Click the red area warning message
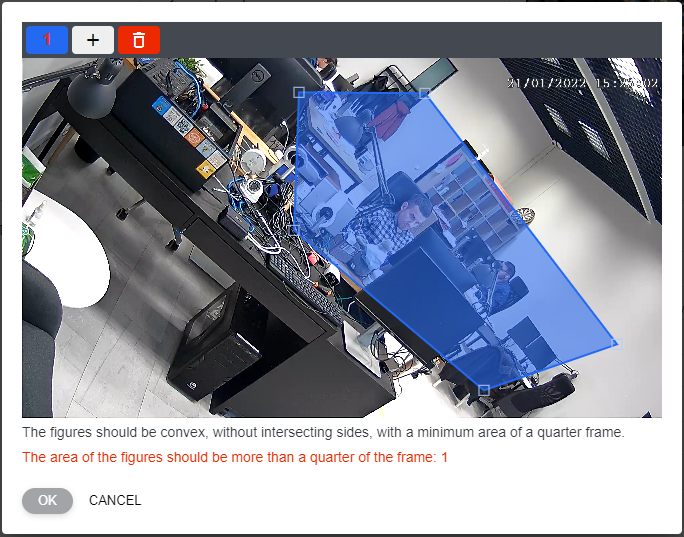This screenshot has height=537, width=684. tap(235, 457)
